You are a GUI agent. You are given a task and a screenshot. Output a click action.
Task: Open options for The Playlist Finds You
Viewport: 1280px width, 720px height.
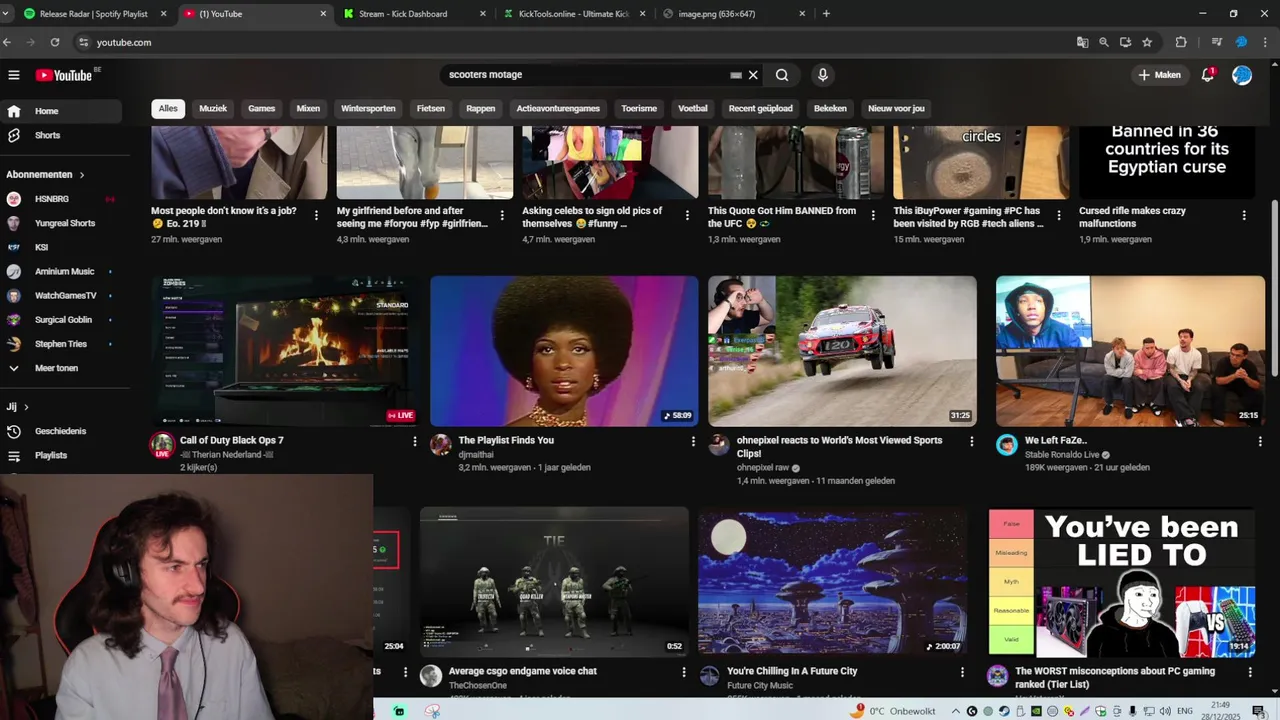693,441
